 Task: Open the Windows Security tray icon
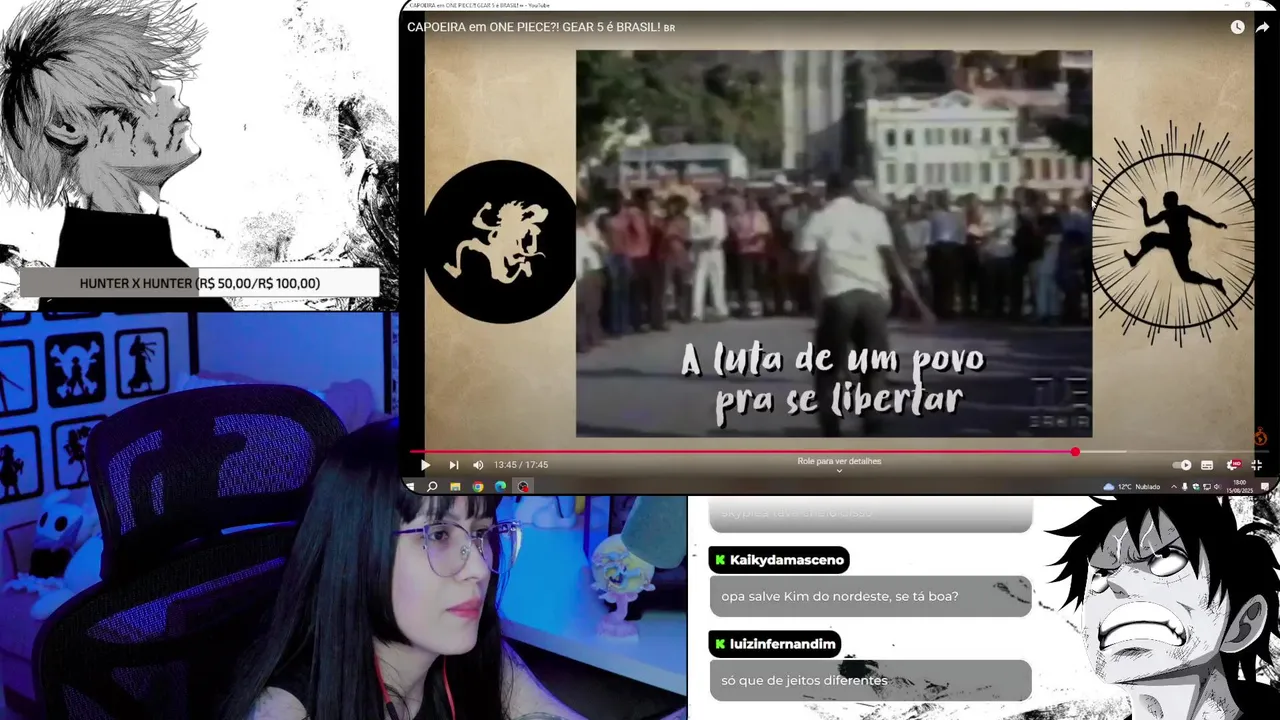[1196, 487]
